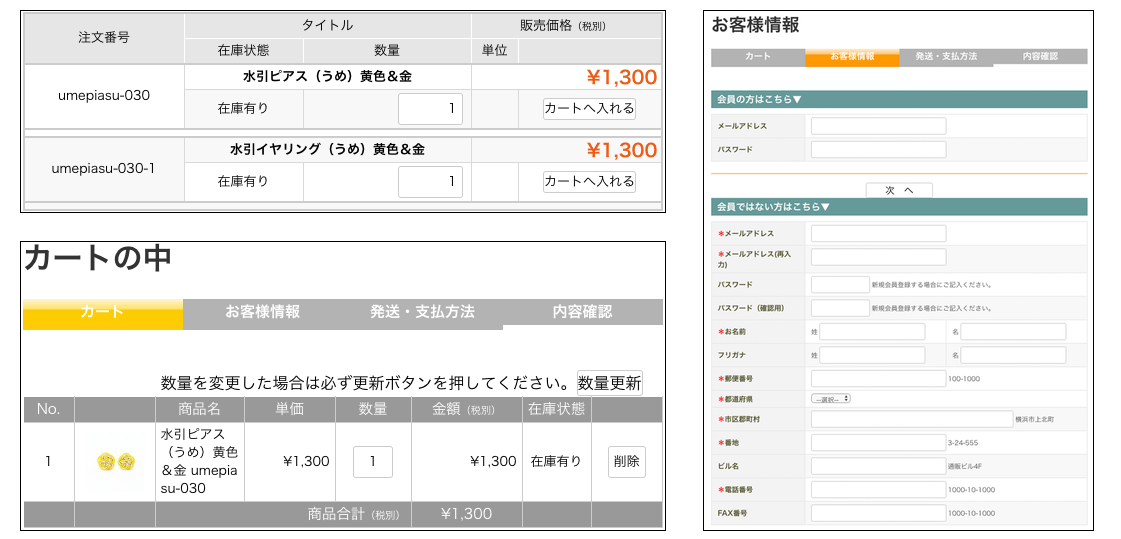This screenshot has height=539, width=1121.
Task: Open the 都道府県 選択 dropdown
Action: tap(831, 399)
